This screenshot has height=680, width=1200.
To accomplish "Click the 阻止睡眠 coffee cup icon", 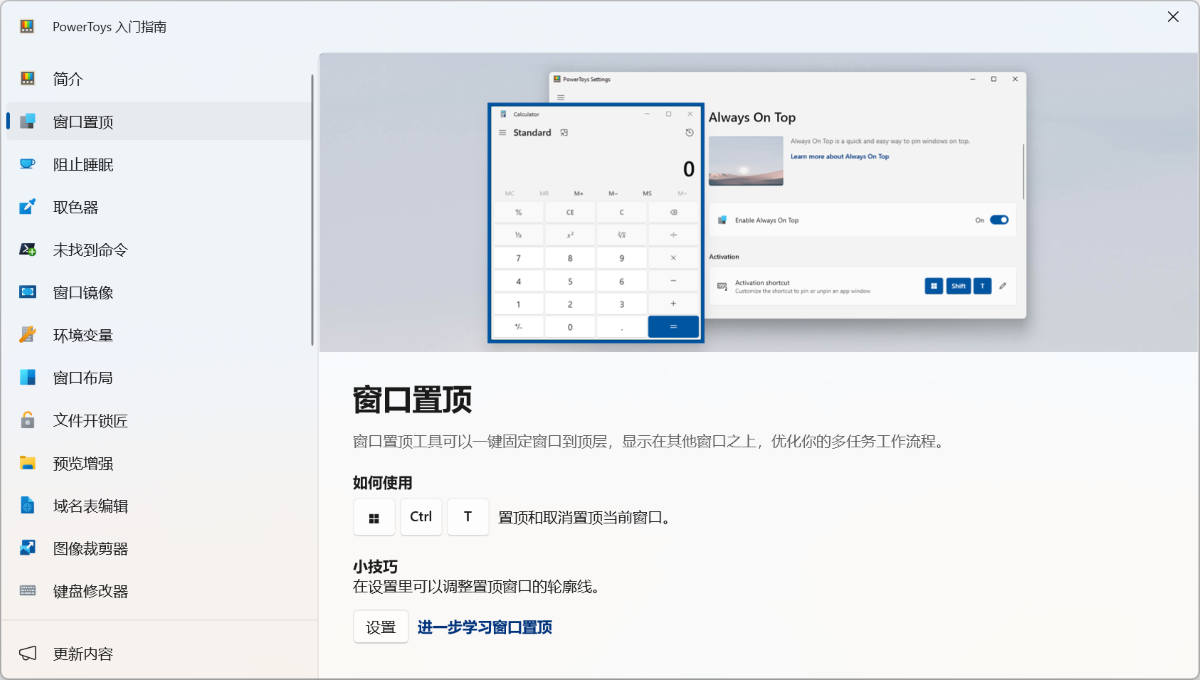I will click(28, 164).
